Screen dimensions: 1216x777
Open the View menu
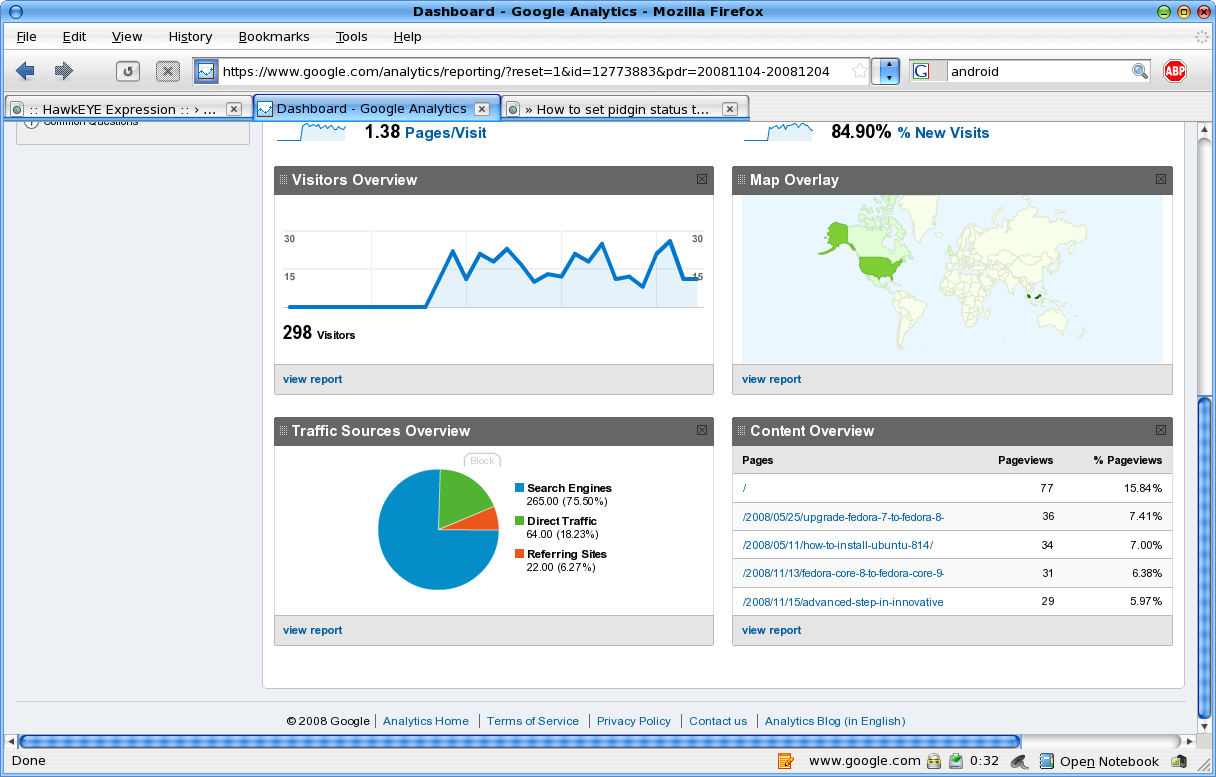click(127, 36)
